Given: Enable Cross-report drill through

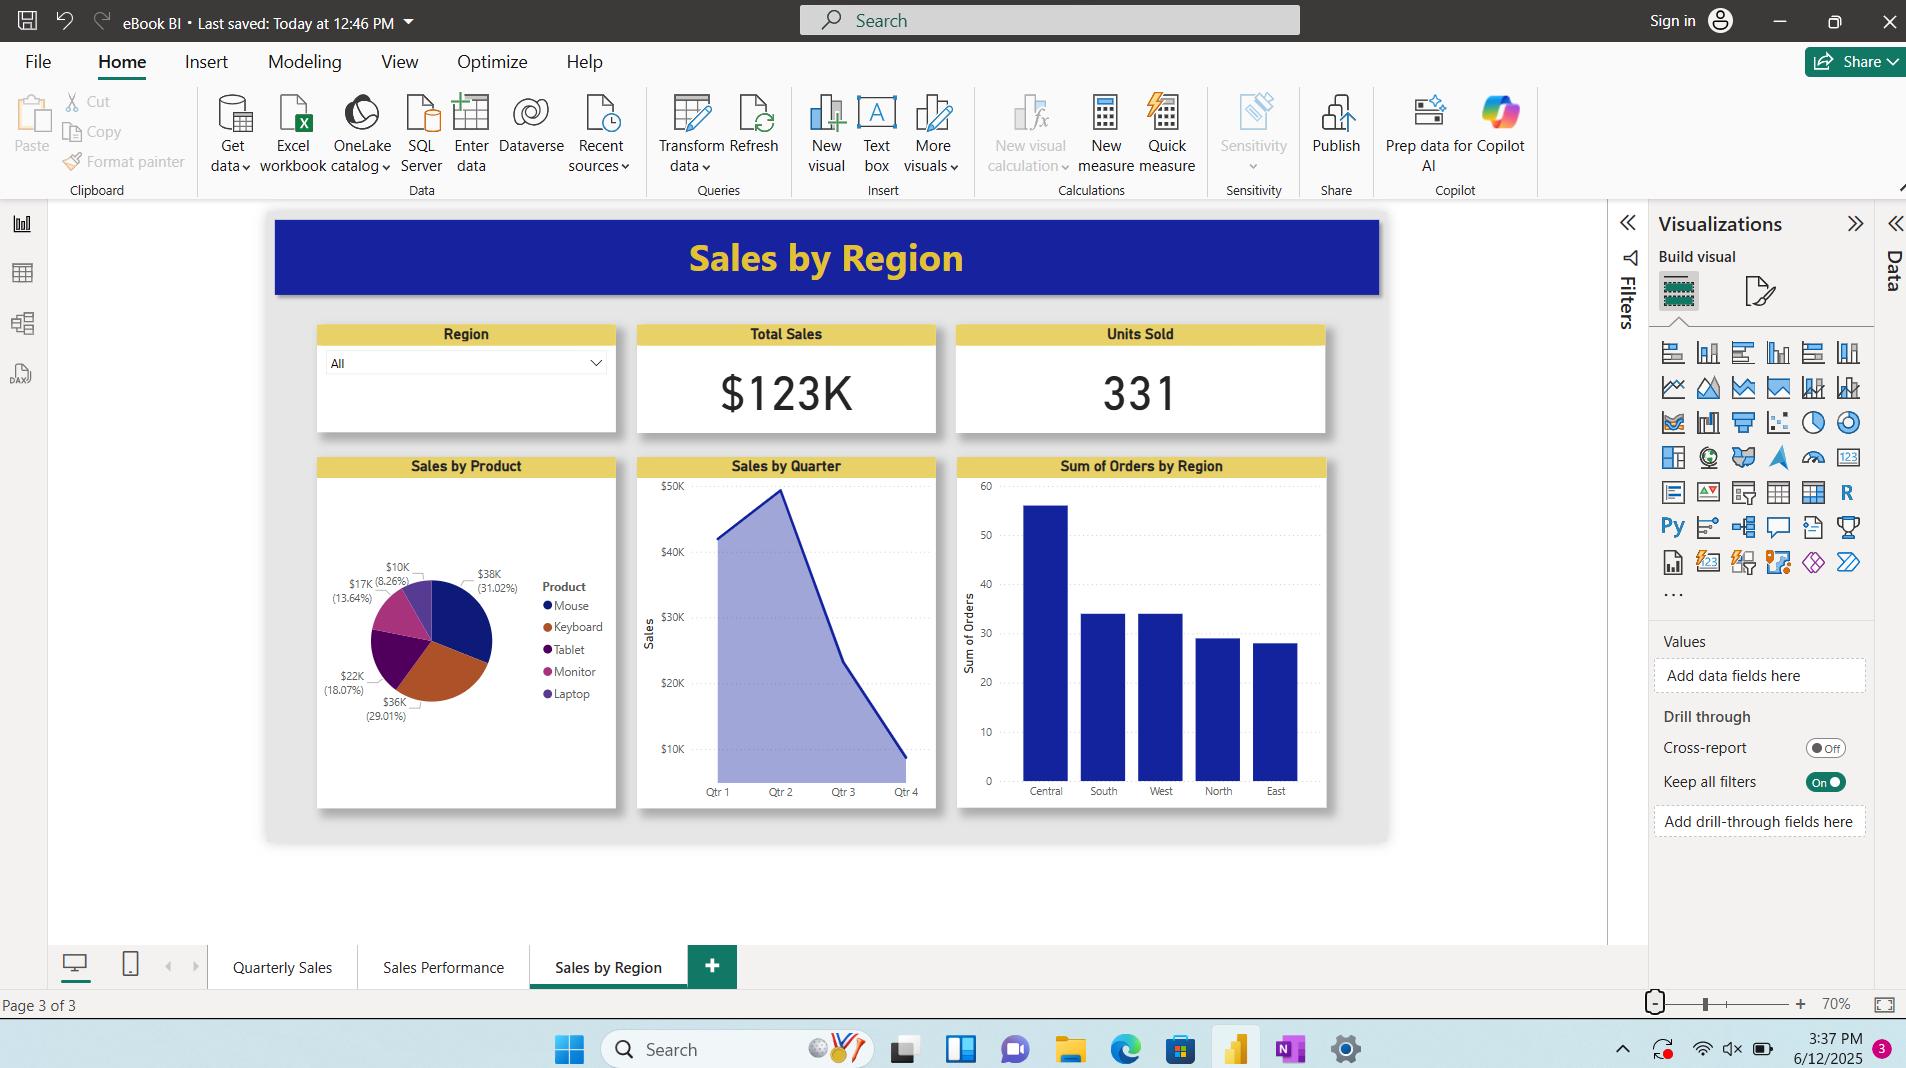Looking at the screenshot, I should coord(1826,748).
